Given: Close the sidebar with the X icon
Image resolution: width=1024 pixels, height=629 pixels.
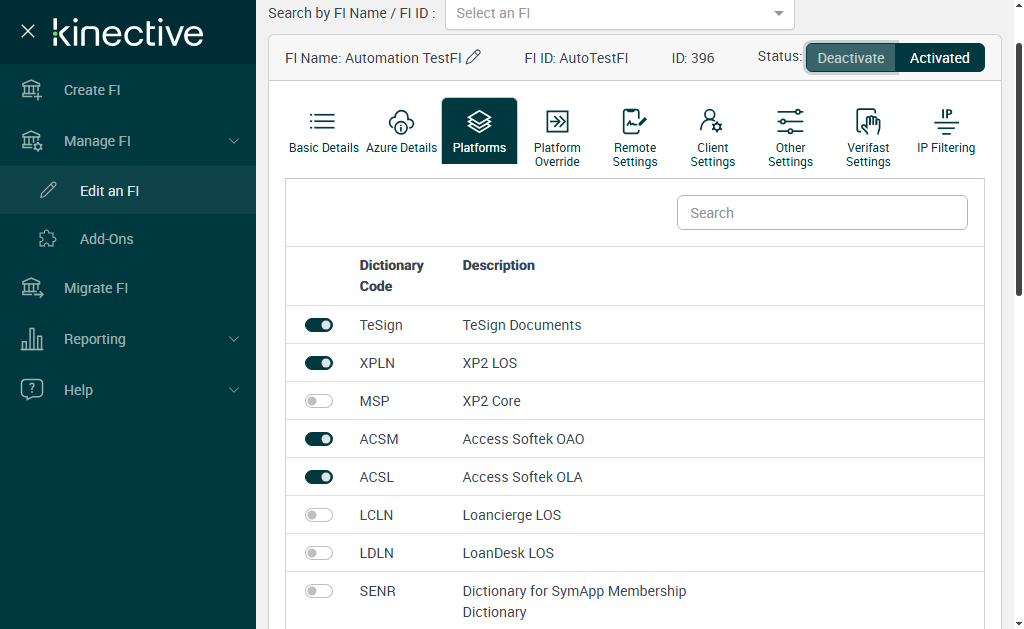Looking at the screenshot, I should click(27, 31).
